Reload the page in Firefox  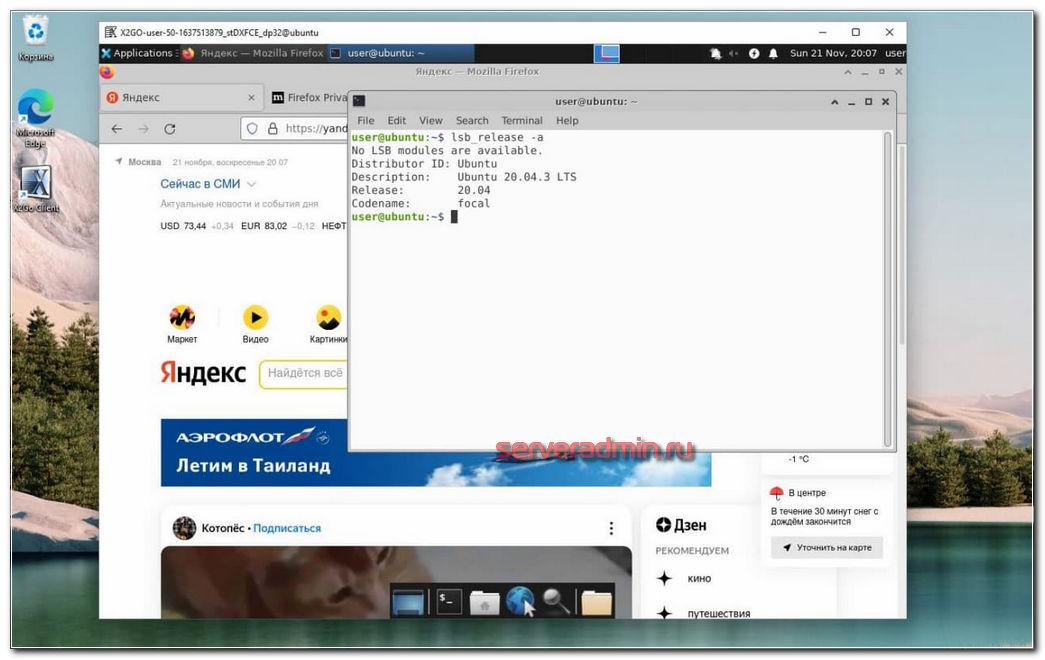tap(170, 129)
